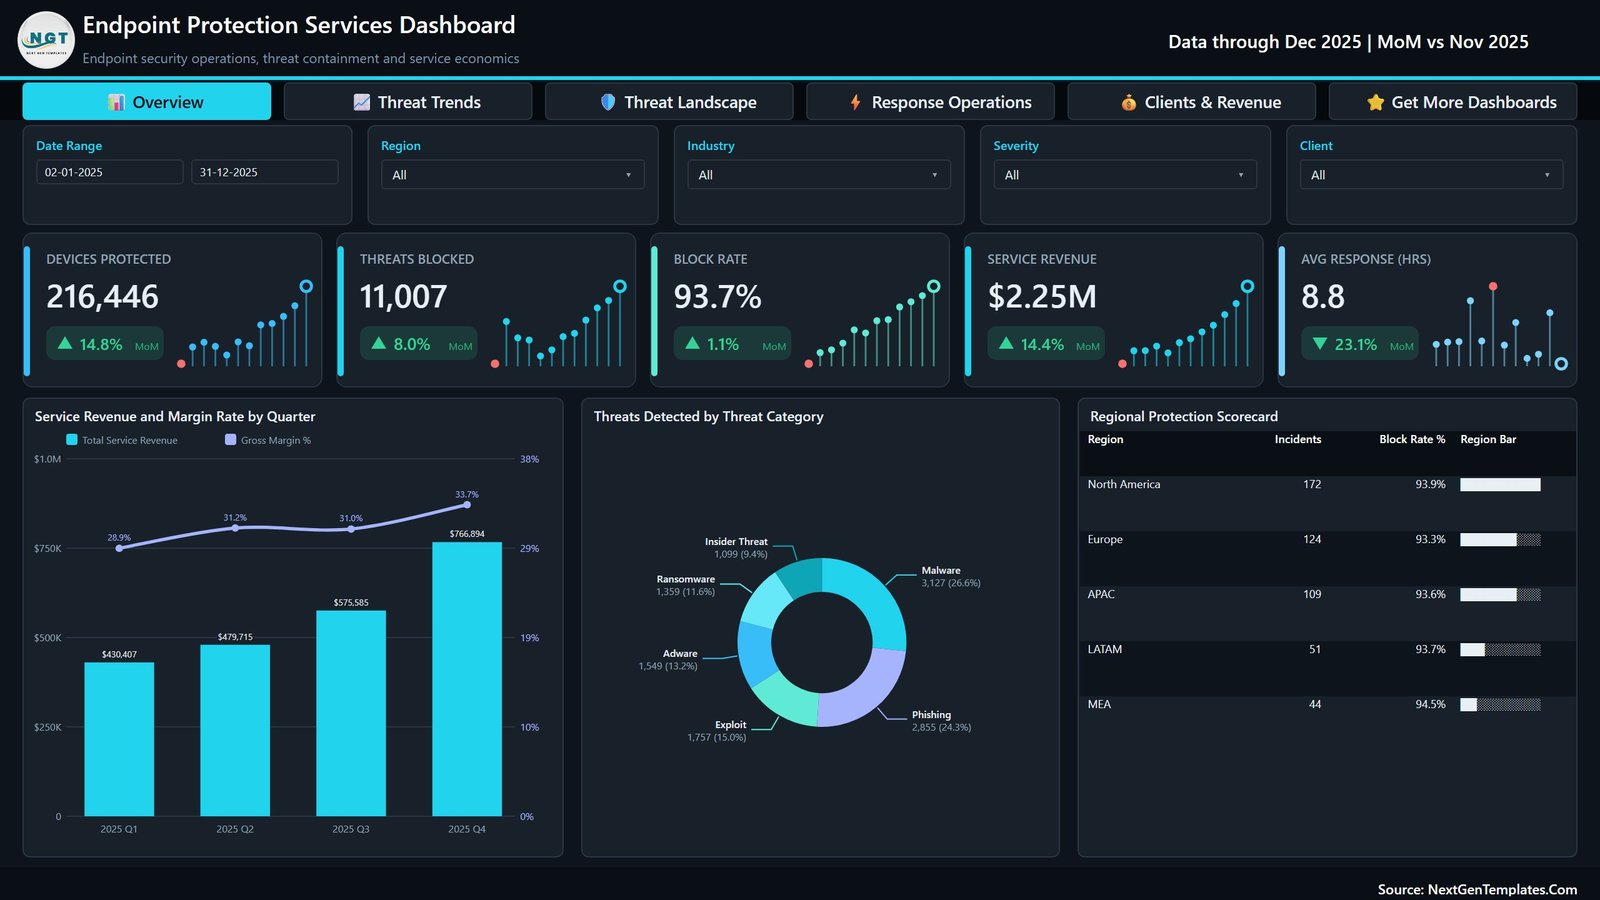Click the NGT logo icon
Image resolution: width=1600 pixels, height=900 pixels.
coord(46,40)
